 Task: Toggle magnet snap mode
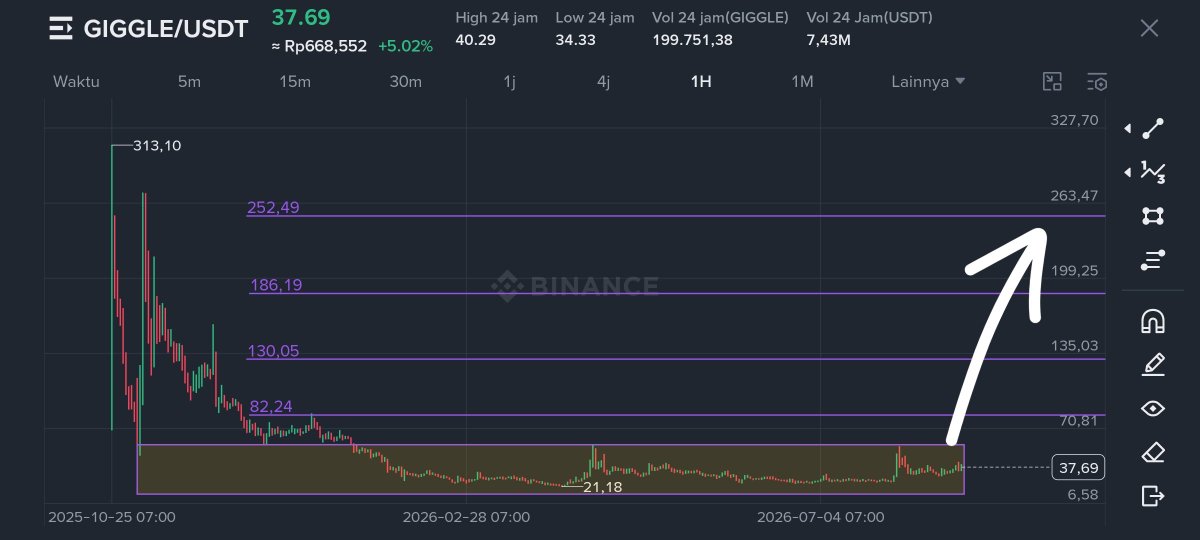tap(1153, 321)
